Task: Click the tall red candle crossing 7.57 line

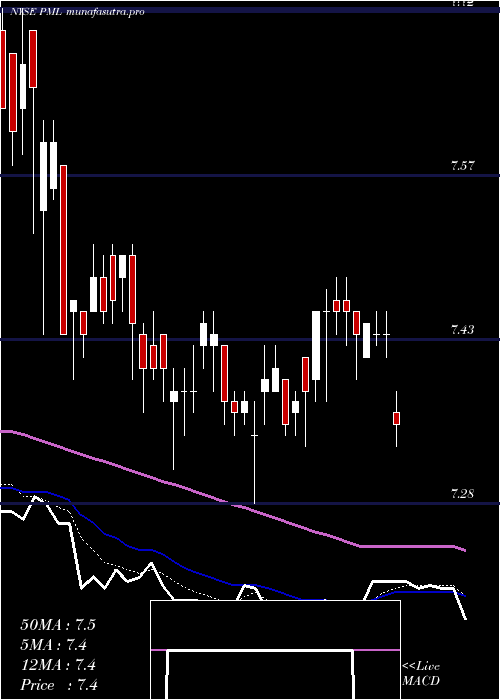Action: [x=63, y=250]
